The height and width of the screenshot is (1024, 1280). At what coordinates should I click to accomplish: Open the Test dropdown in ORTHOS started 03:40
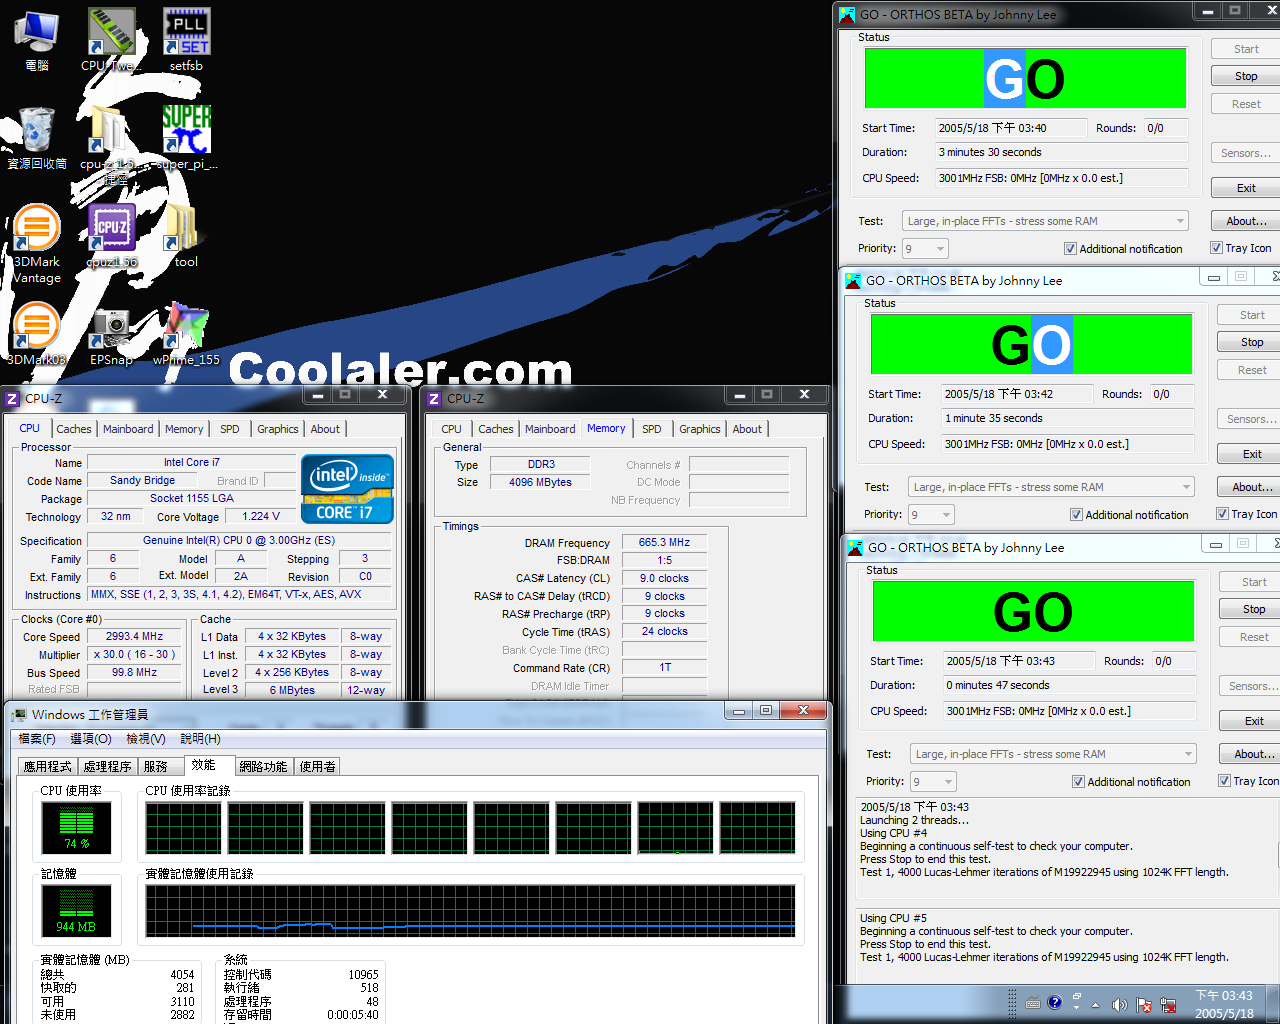[x=1044, y=221]
